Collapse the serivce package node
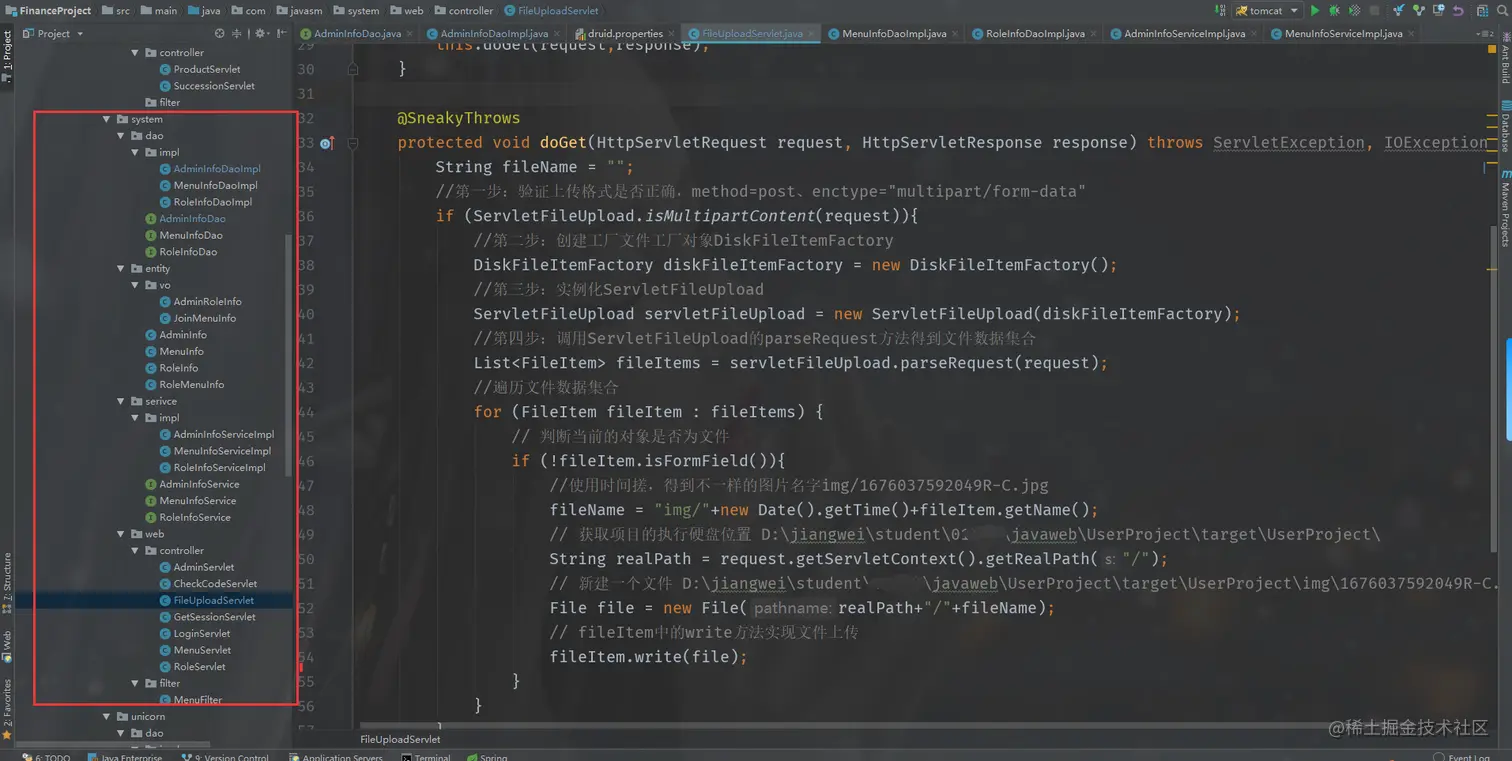The image size is (1512, 761). tap(122, 401)
